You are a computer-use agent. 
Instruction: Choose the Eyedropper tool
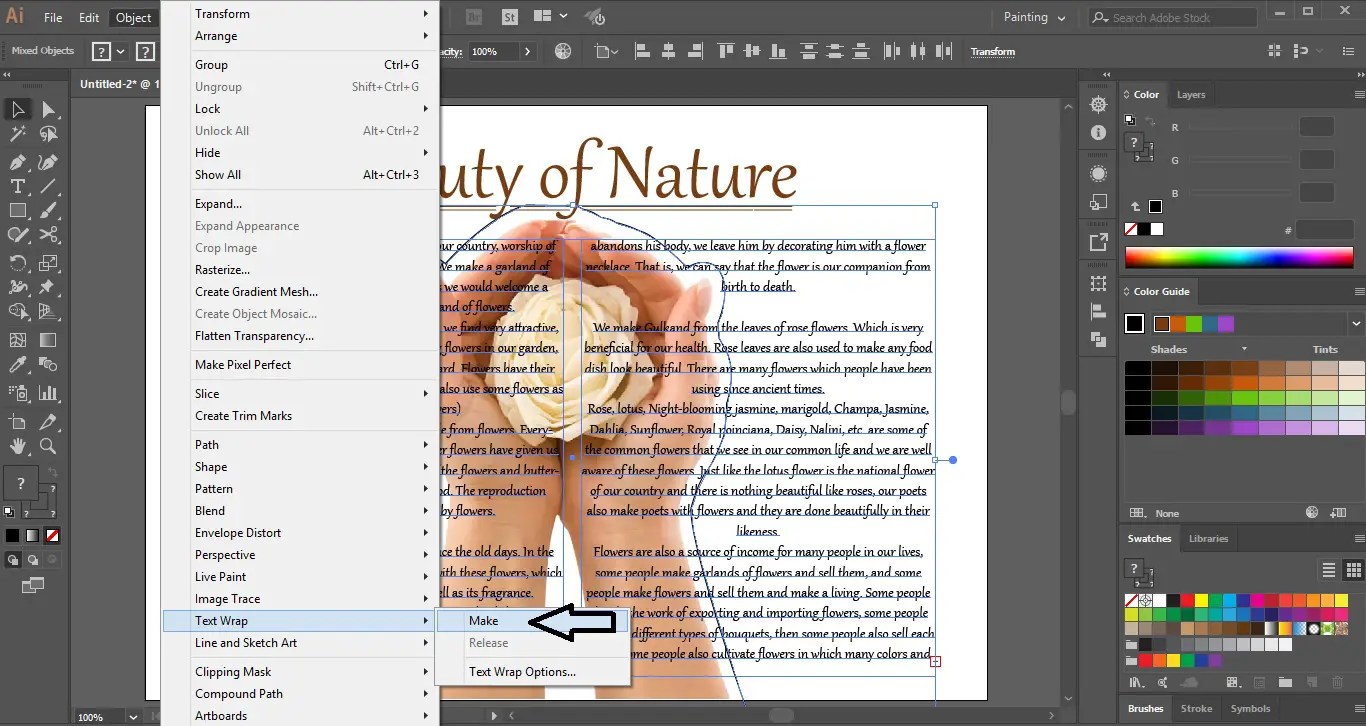[18, 366]
